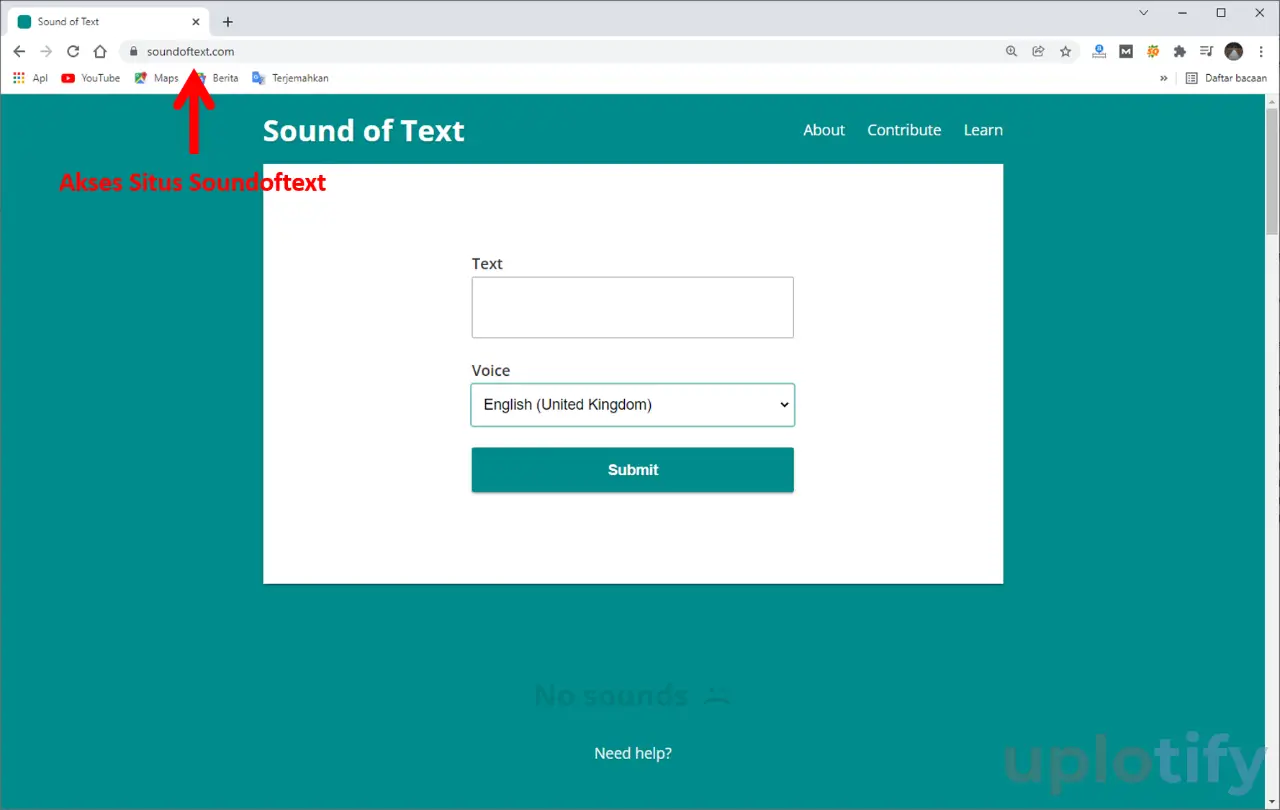This screenshot has width=1280, height=810.
Task: Open the YouTube bookmark
Action: click(91, 78)
